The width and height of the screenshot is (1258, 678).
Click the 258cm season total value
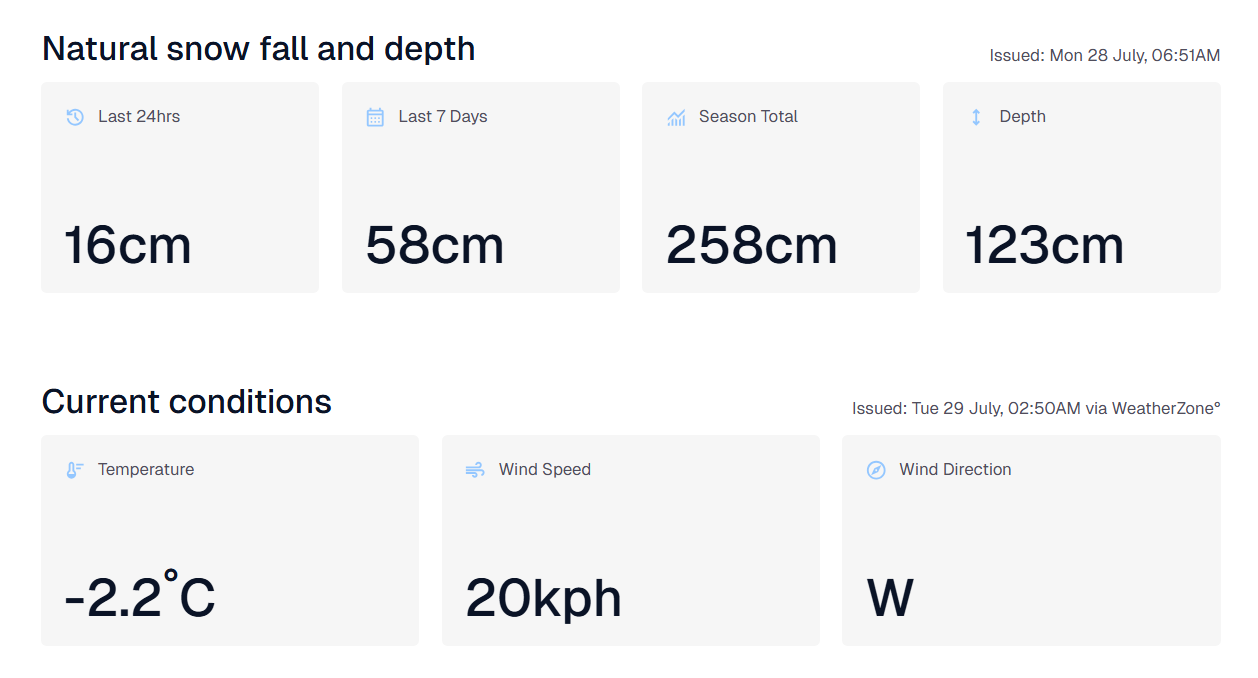pos(752,246)
